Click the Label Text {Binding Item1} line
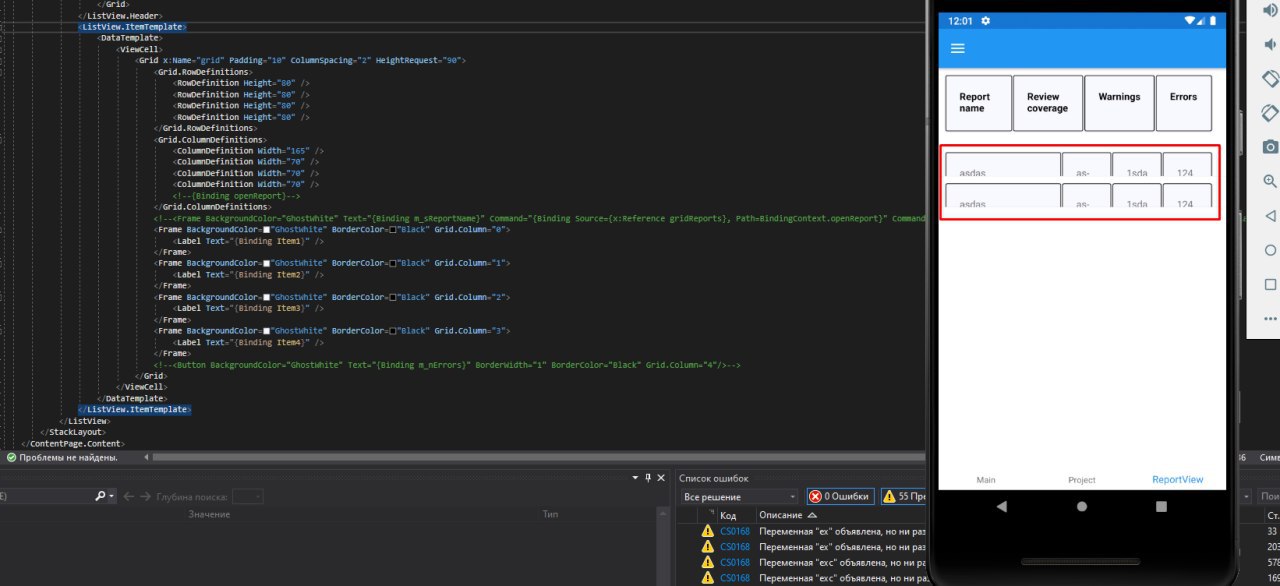The image size is (1280, 586). 249,241
